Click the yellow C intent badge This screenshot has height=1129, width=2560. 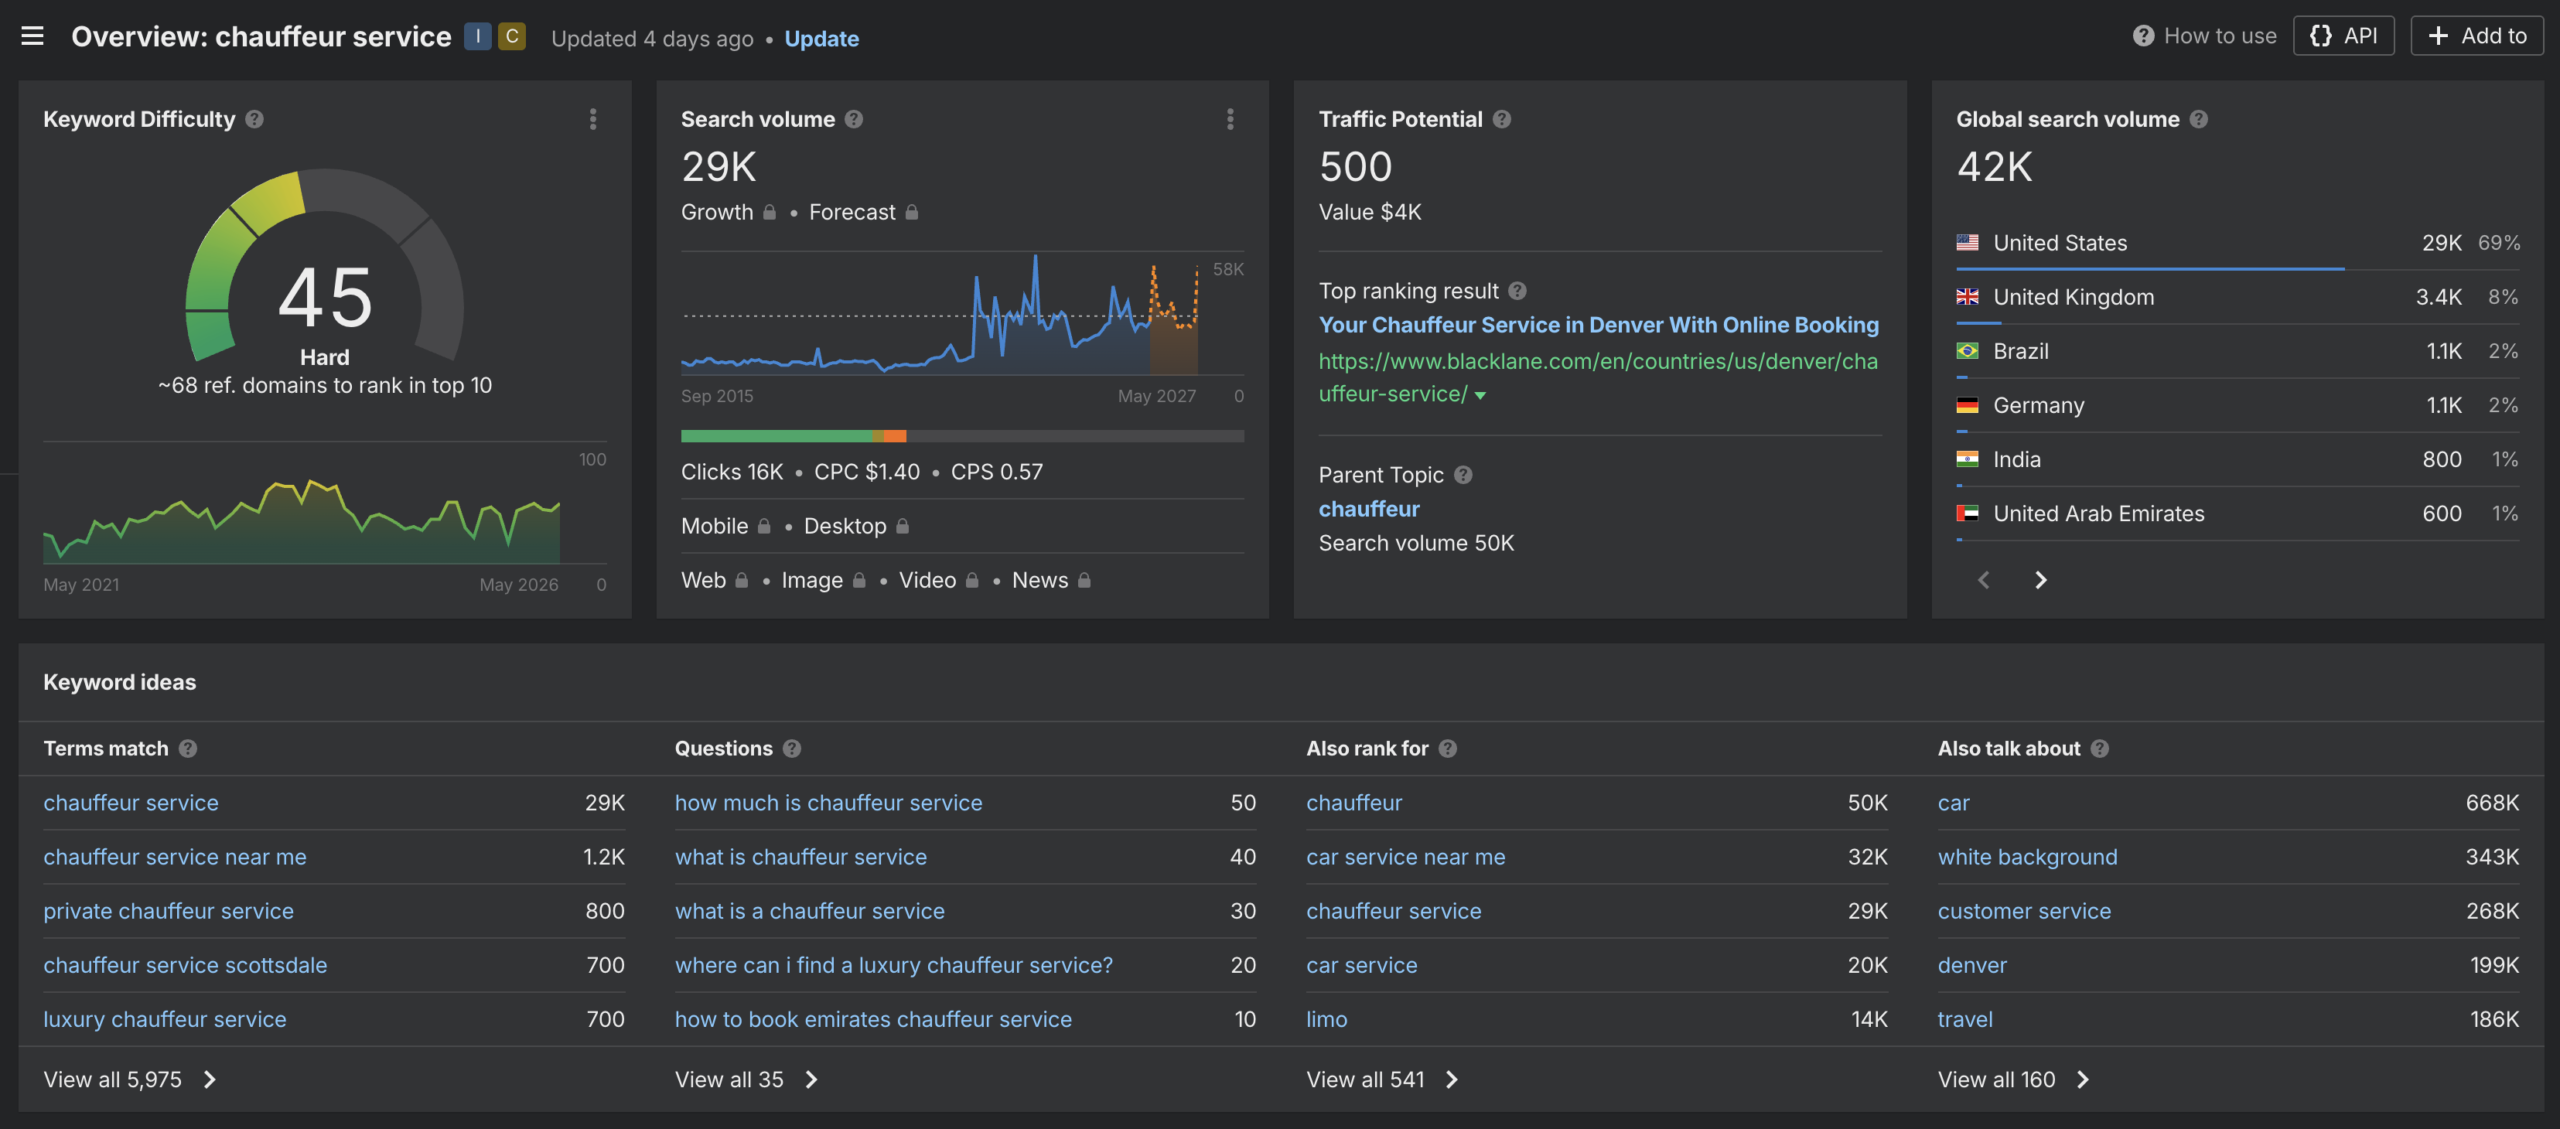512,37
